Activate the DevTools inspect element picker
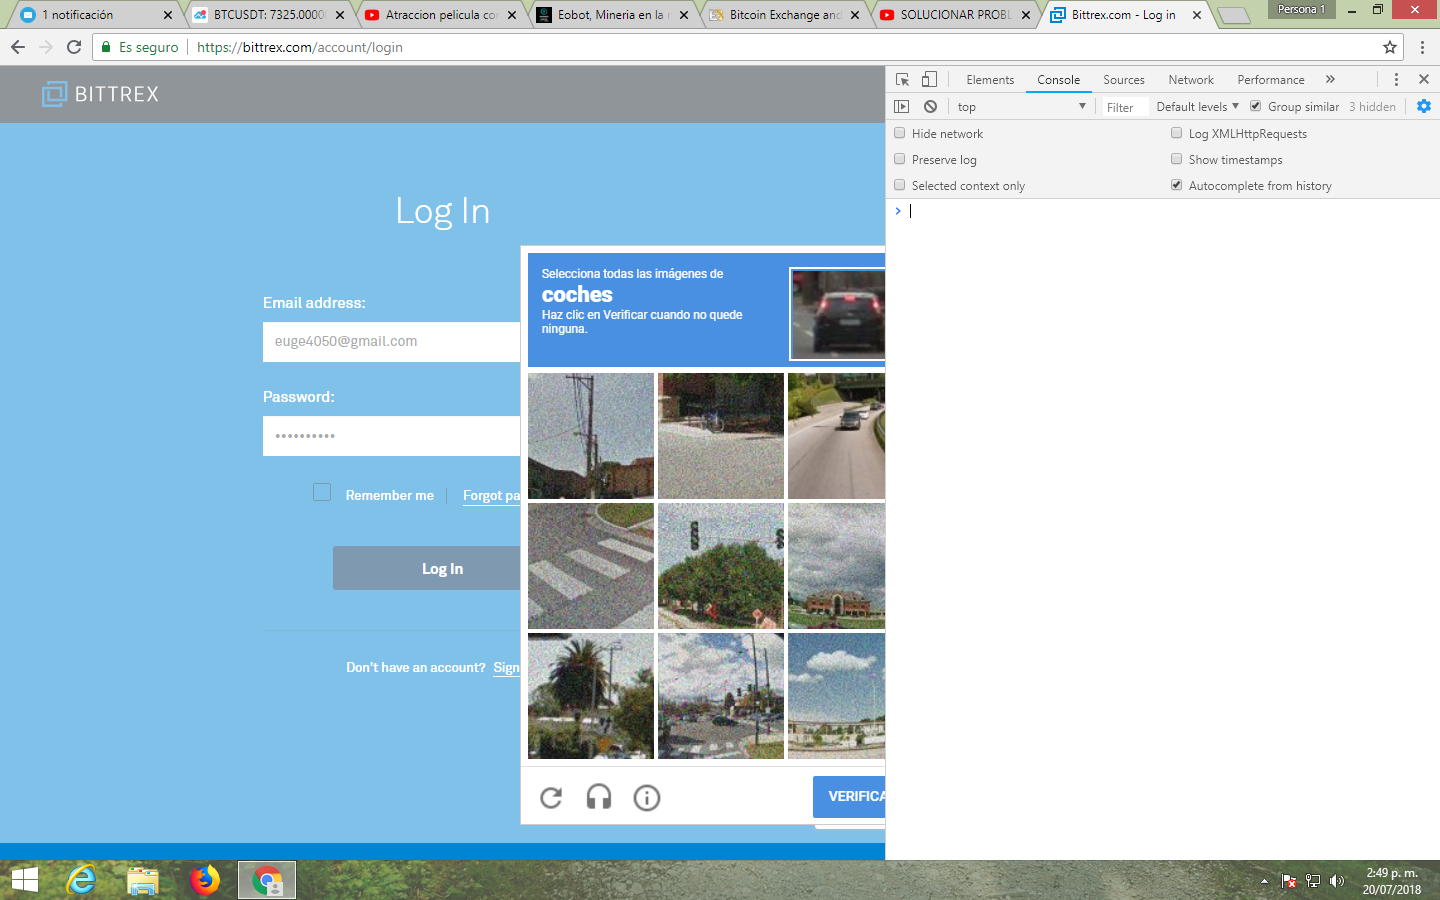Viewport: 1440px width, 900px height. [902, 79]
